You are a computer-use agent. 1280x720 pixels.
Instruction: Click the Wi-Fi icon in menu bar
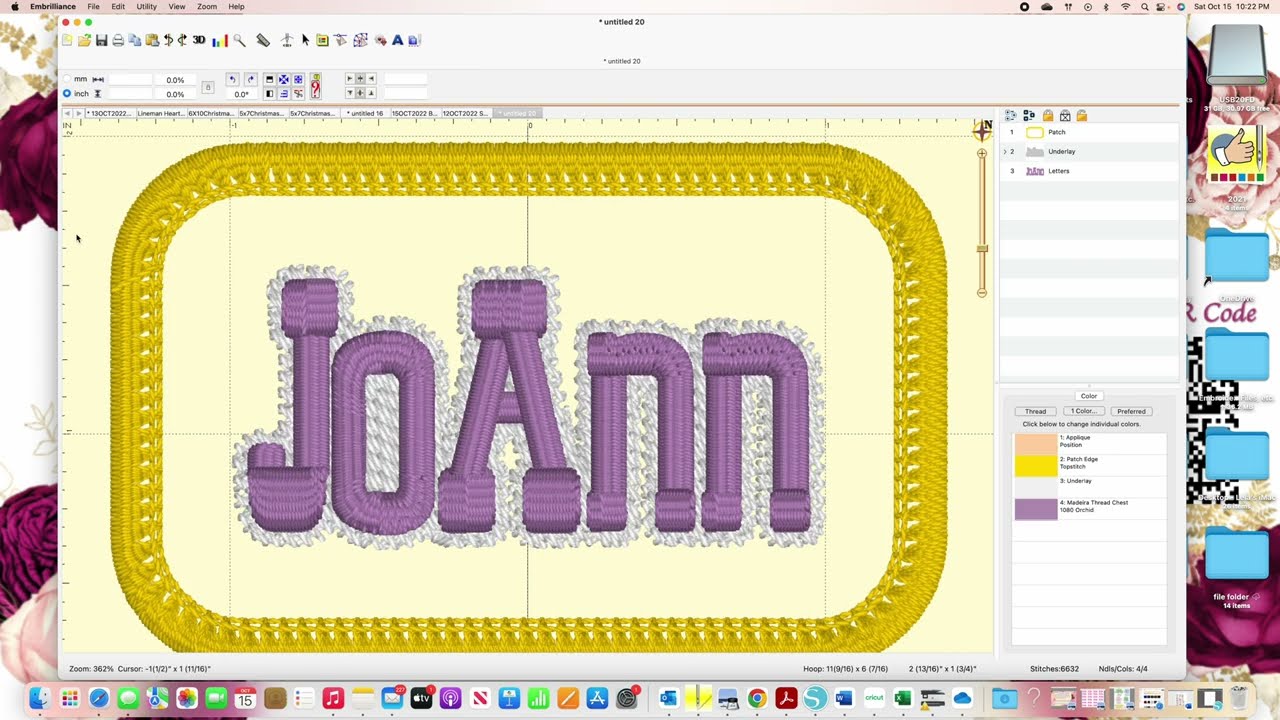click(x=1125, y=7)
